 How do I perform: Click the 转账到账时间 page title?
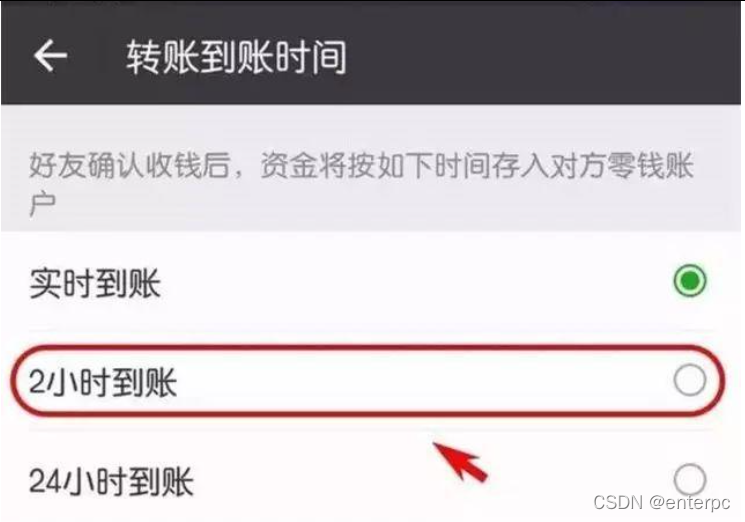[236, 57]
